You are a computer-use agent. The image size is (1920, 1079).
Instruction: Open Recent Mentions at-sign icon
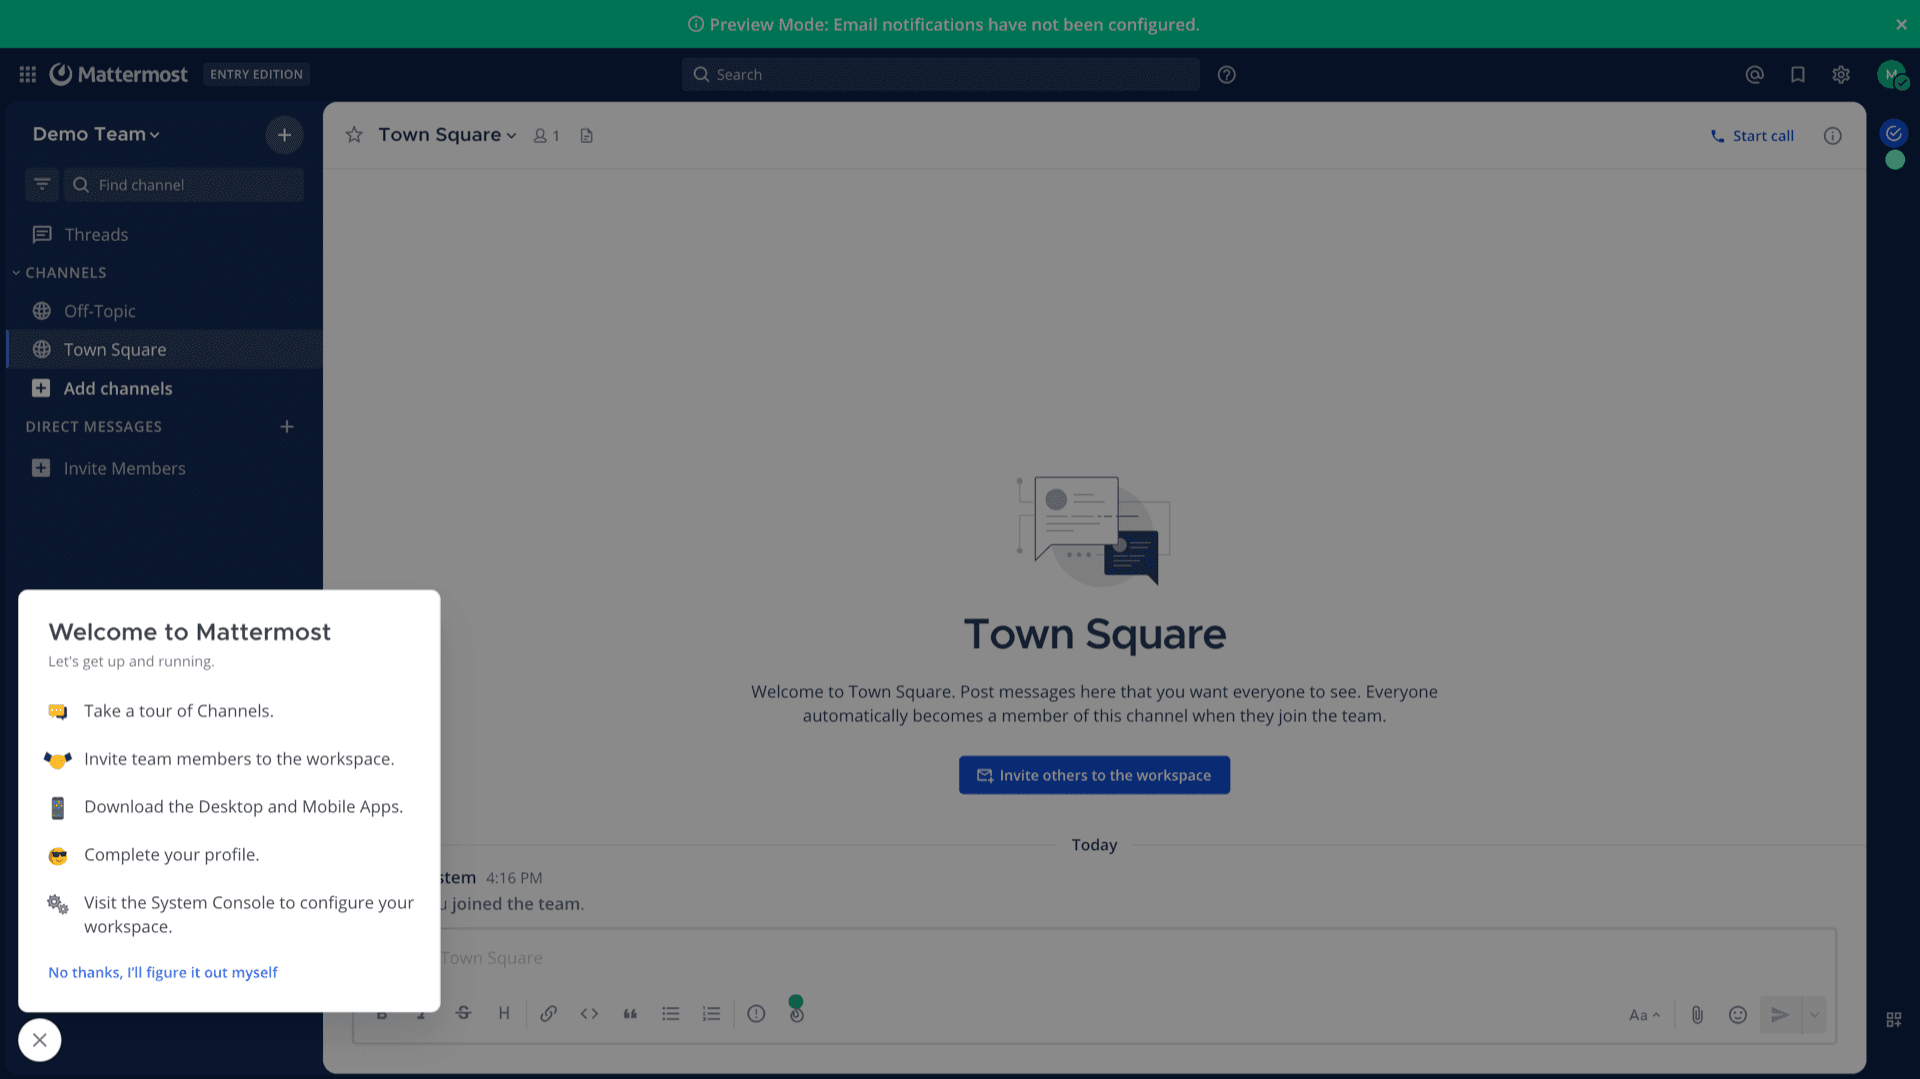(1754, 74)
